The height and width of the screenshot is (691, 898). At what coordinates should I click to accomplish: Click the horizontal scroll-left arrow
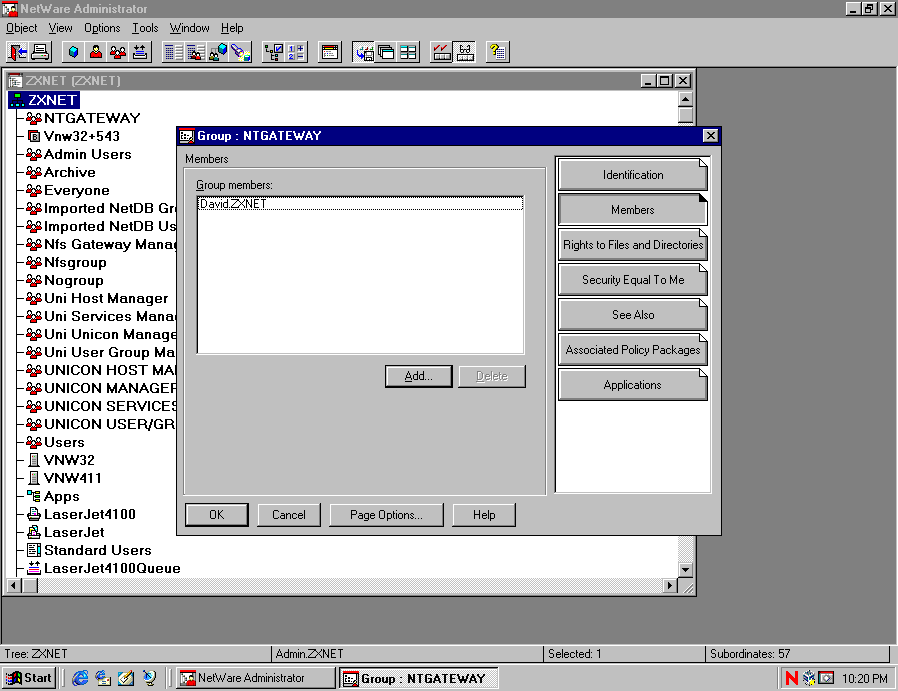[x=14, y=586]
